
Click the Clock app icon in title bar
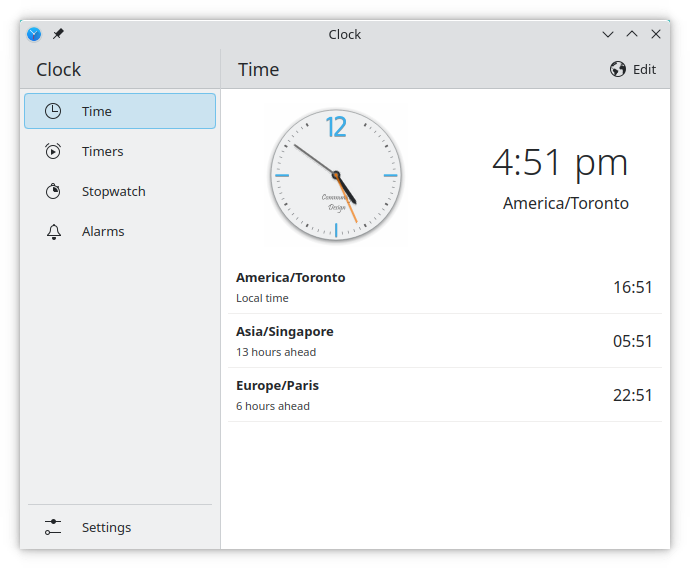click(34, 34)
